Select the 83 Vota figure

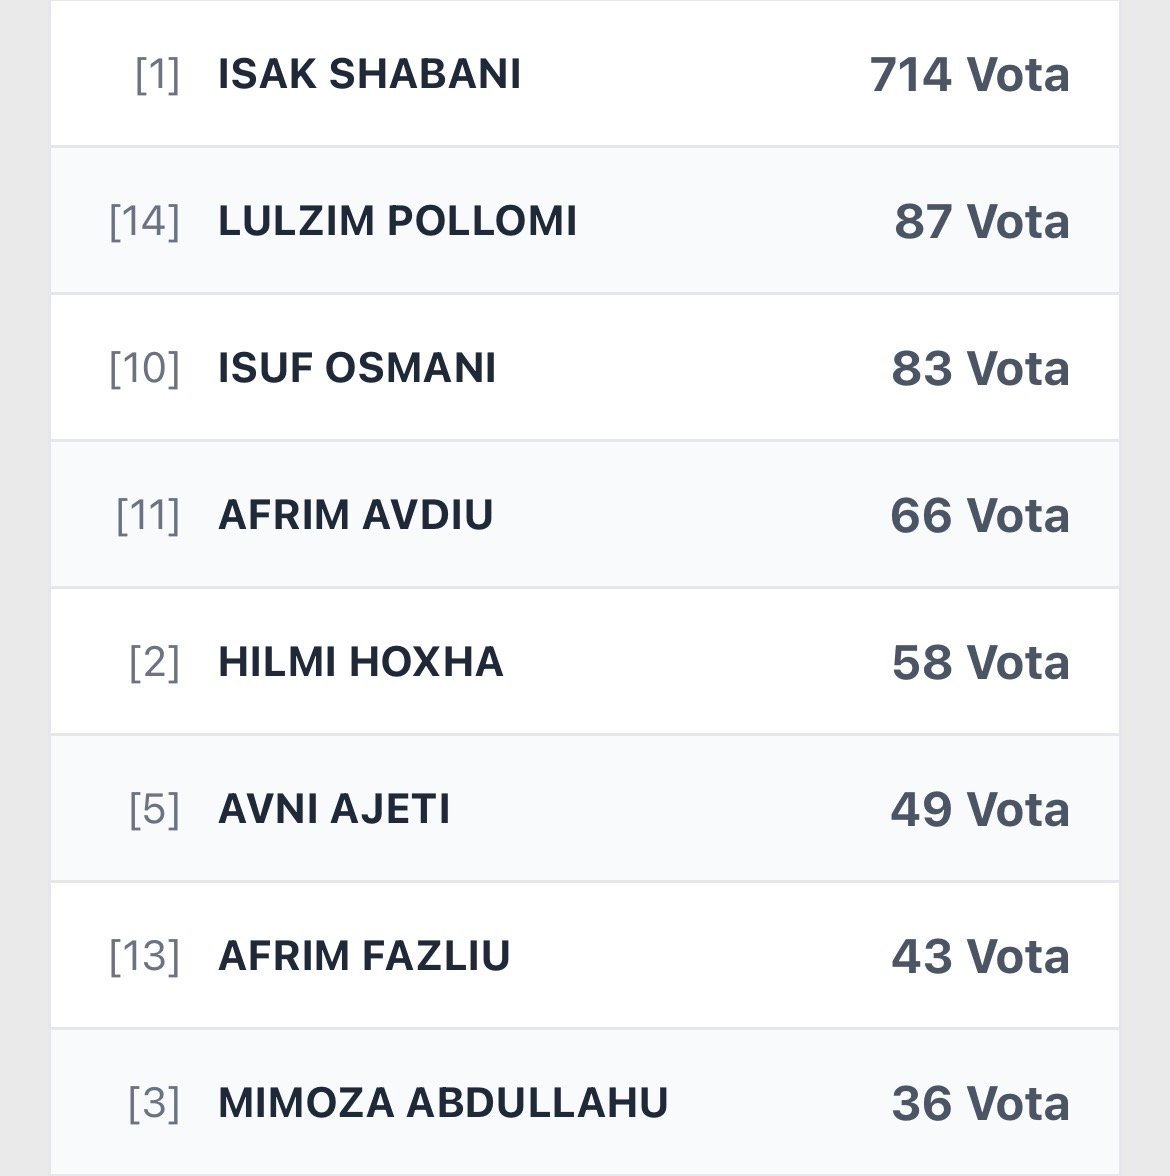[x=980, y=369]
